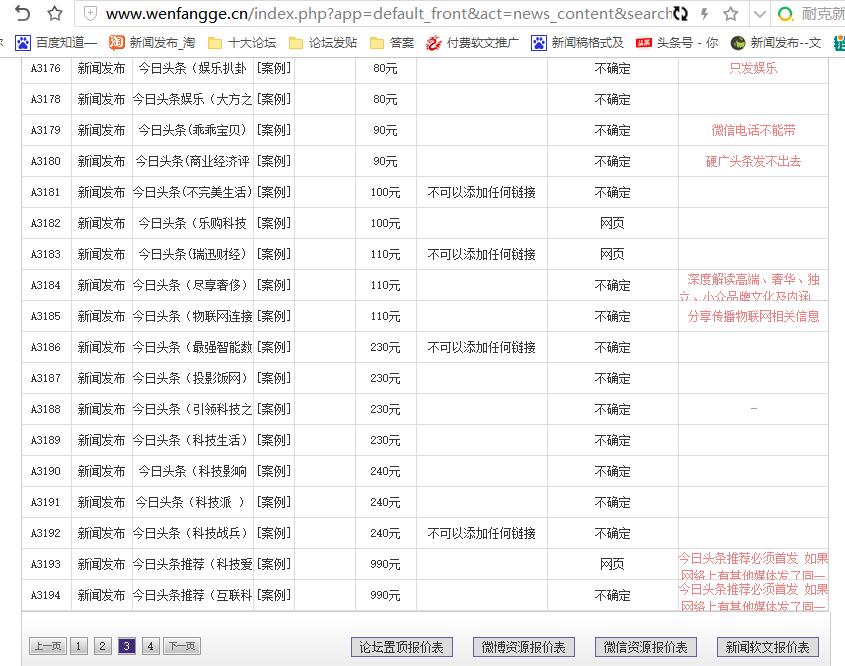
Task: Click the browser undo/back arrow icon
Action: coord(22,13)
